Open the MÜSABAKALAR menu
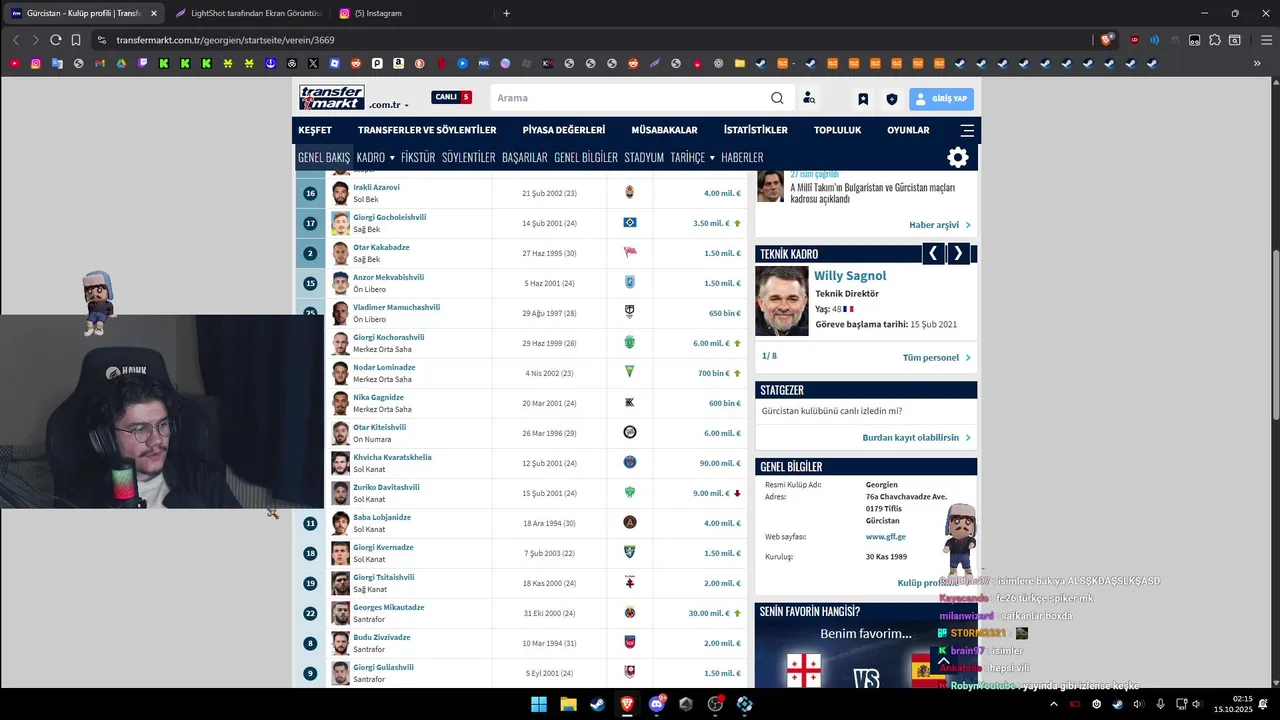The width and height of the screenshot is (1280, 720). click(x=664, y=130)
